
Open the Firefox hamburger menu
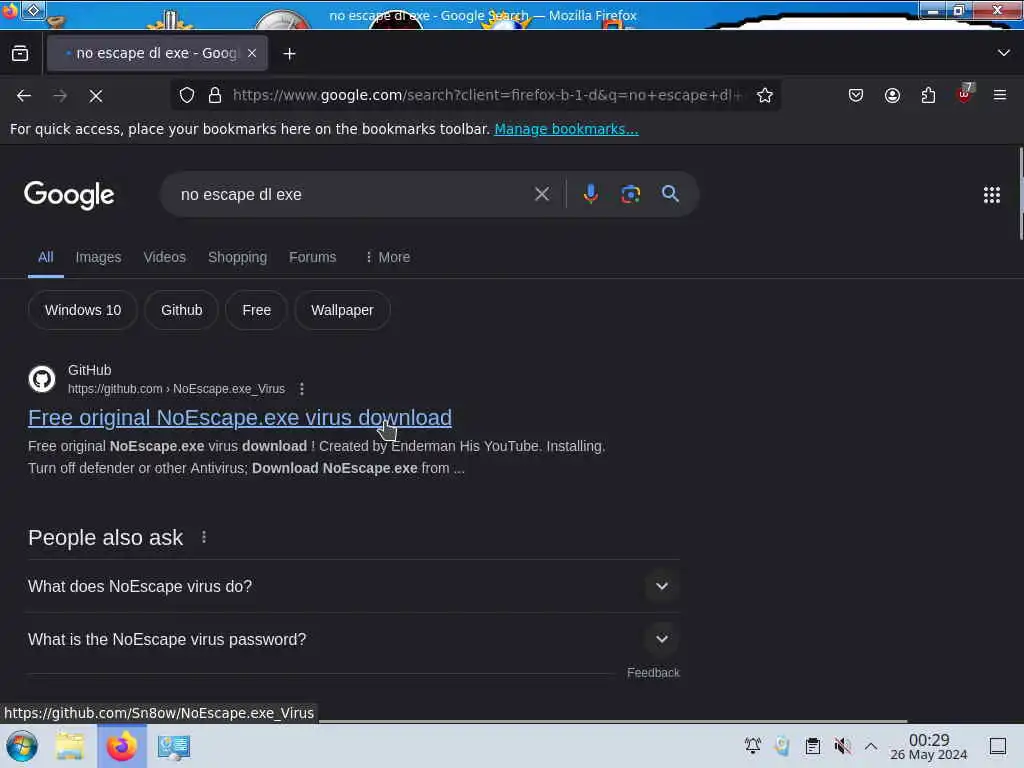click(x=1000, y=95)
